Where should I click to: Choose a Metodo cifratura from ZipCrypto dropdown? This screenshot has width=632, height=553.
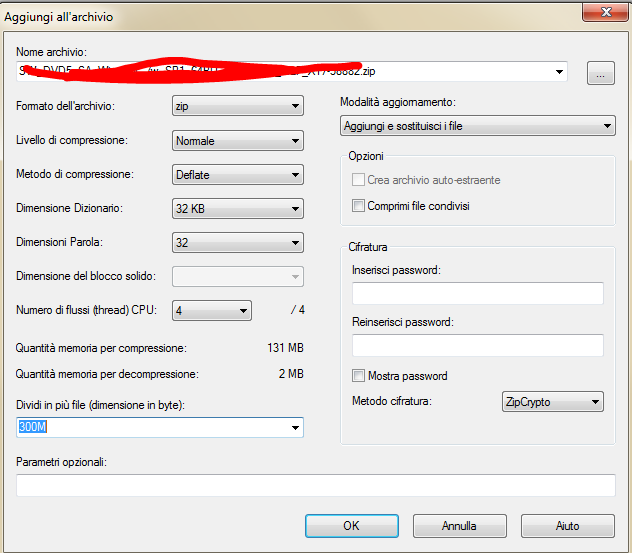click(x=553, y=401)
